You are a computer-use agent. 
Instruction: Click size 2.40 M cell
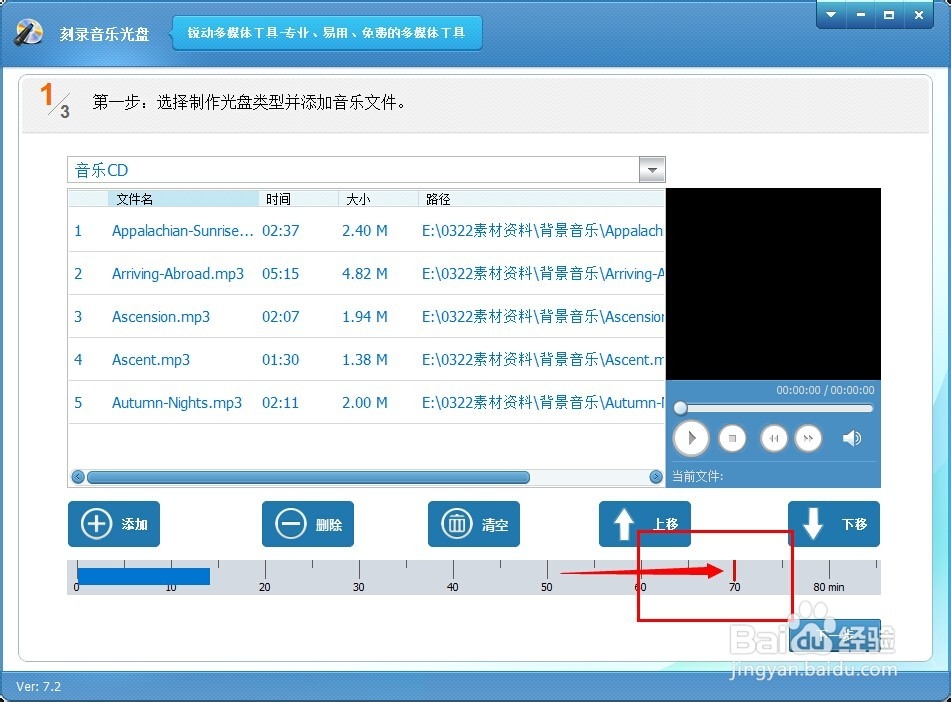365,231
